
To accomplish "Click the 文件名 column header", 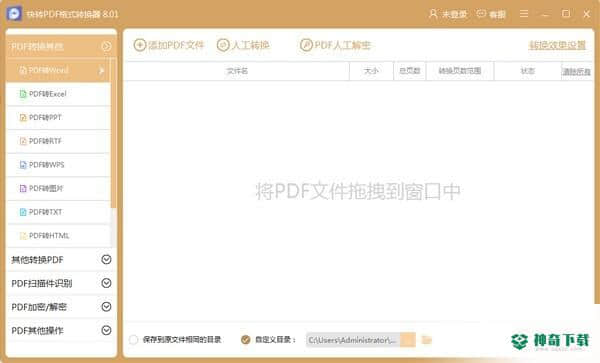I will 237,71.
